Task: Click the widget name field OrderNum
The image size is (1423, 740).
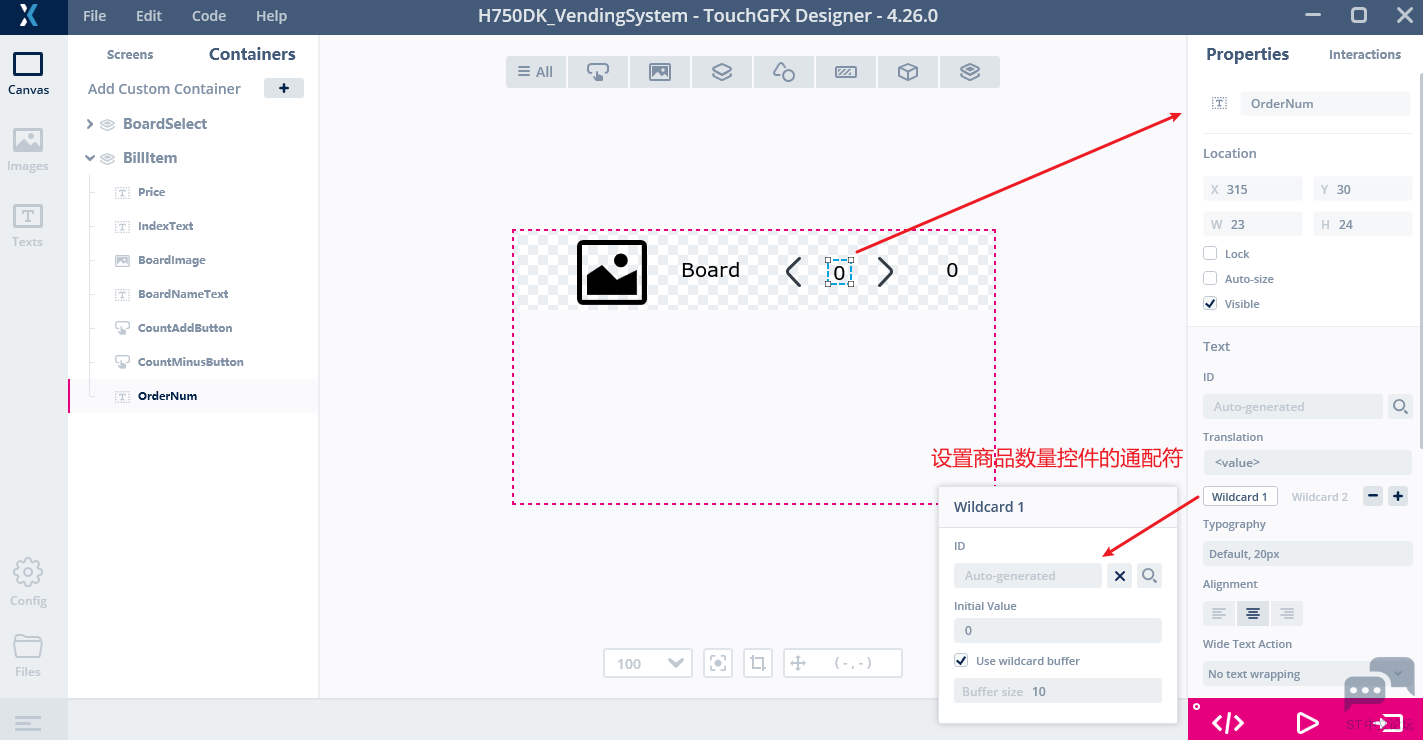Action: pyautogui.click(x=1325, y=103)
